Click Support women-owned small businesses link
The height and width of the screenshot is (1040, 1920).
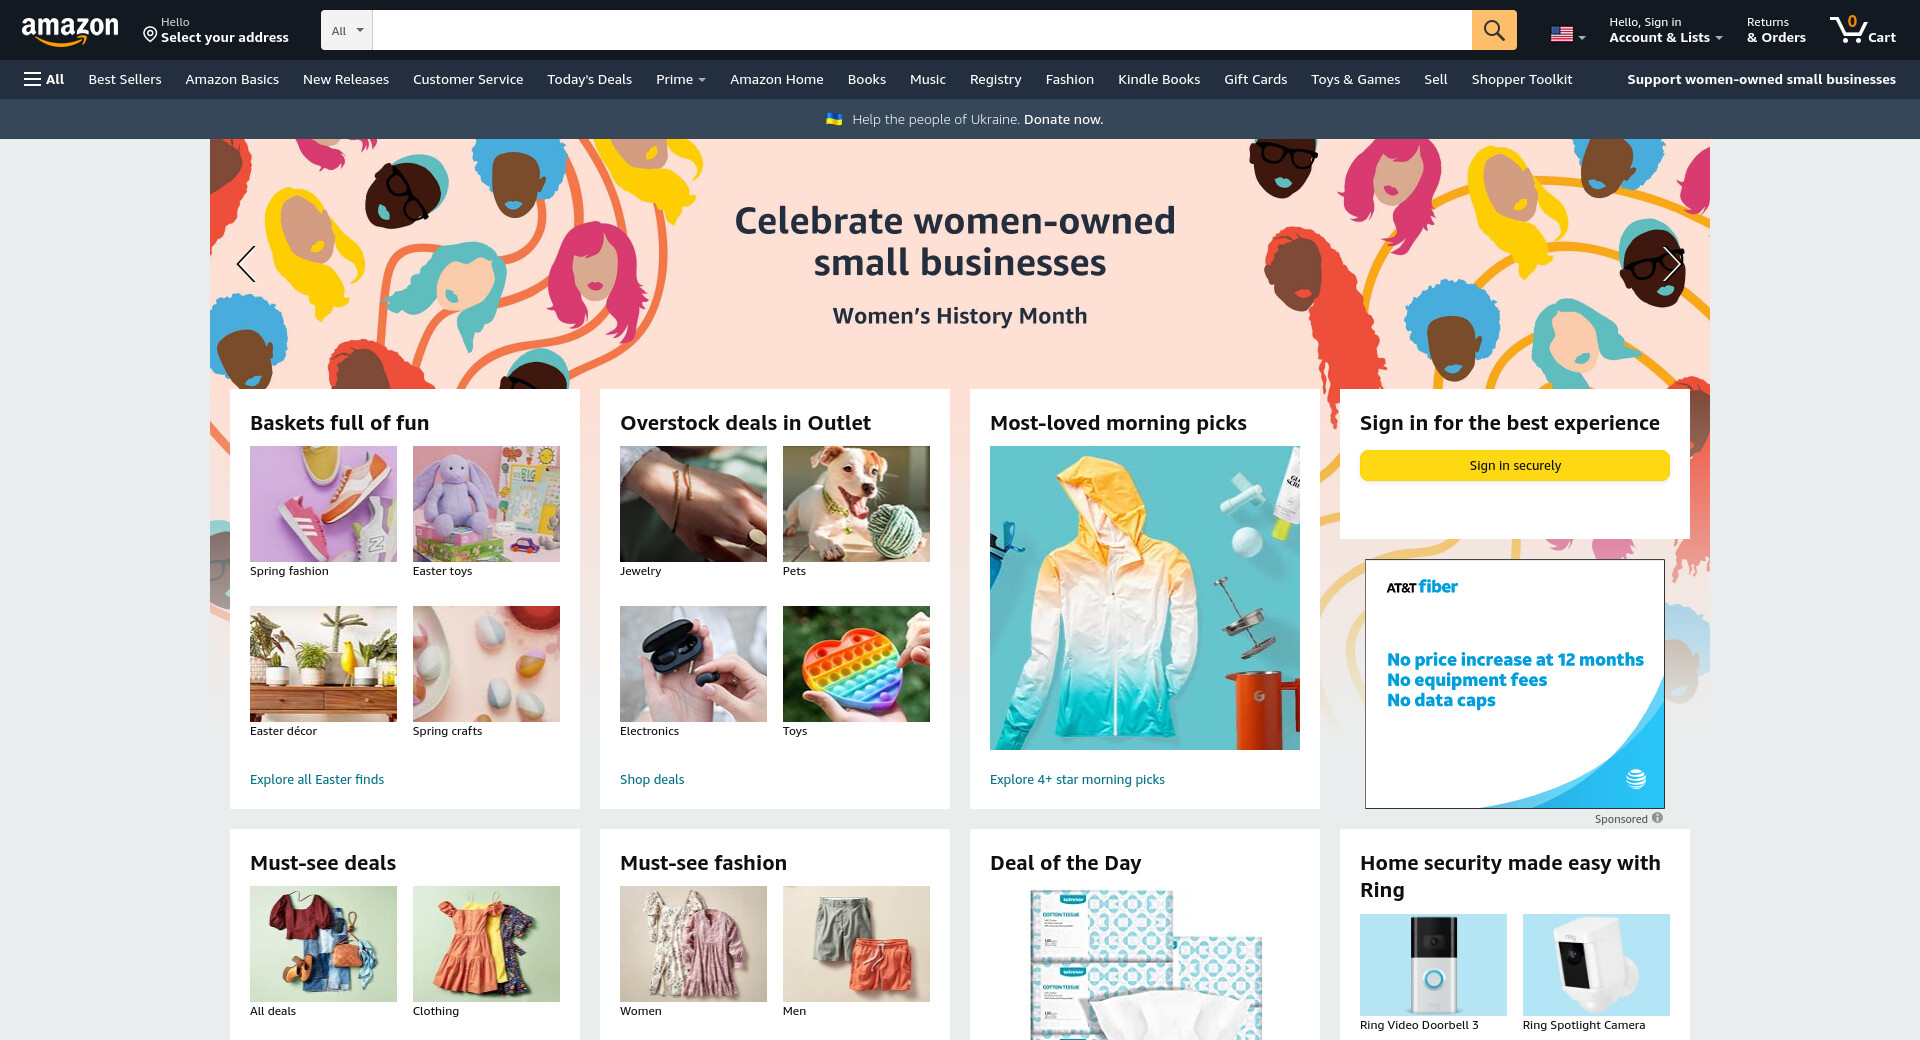click(x=1761, y=79)
